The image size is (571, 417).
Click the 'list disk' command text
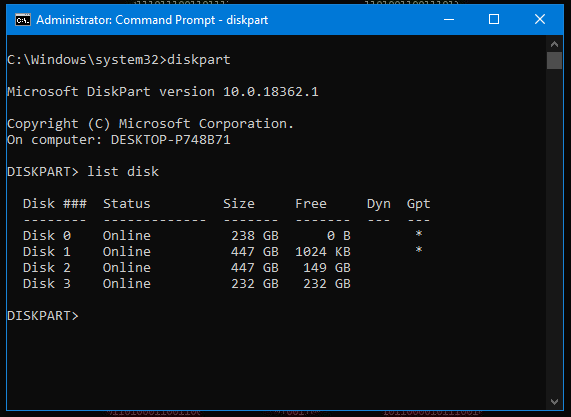click(123, 172)
